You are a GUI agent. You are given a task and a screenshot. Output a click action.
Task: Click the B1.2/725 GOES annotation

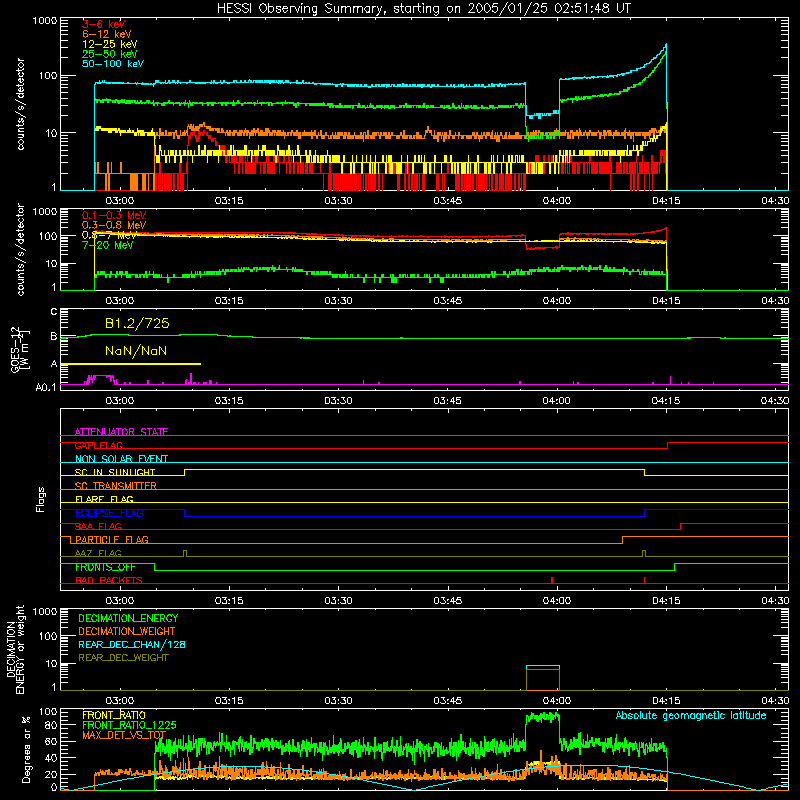pyautogui.click(x=137, y=323)
